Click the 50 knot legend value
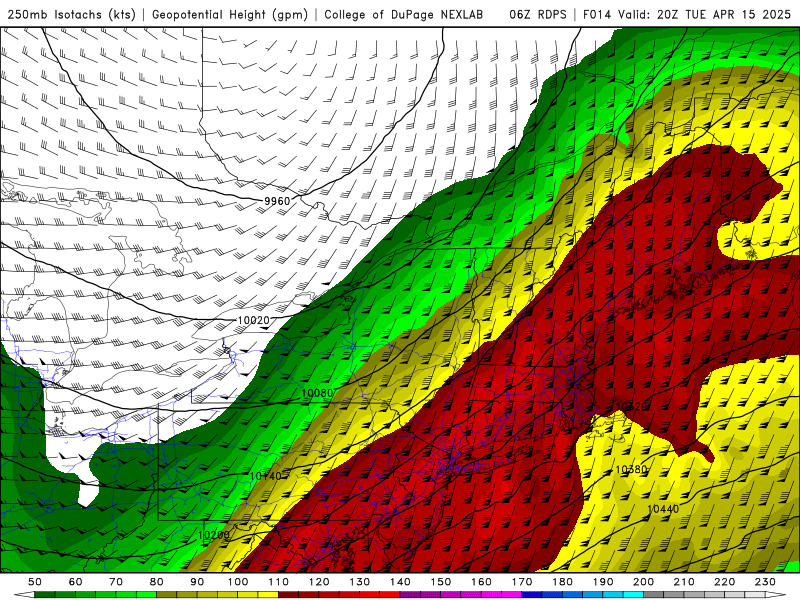 (35, 582)
